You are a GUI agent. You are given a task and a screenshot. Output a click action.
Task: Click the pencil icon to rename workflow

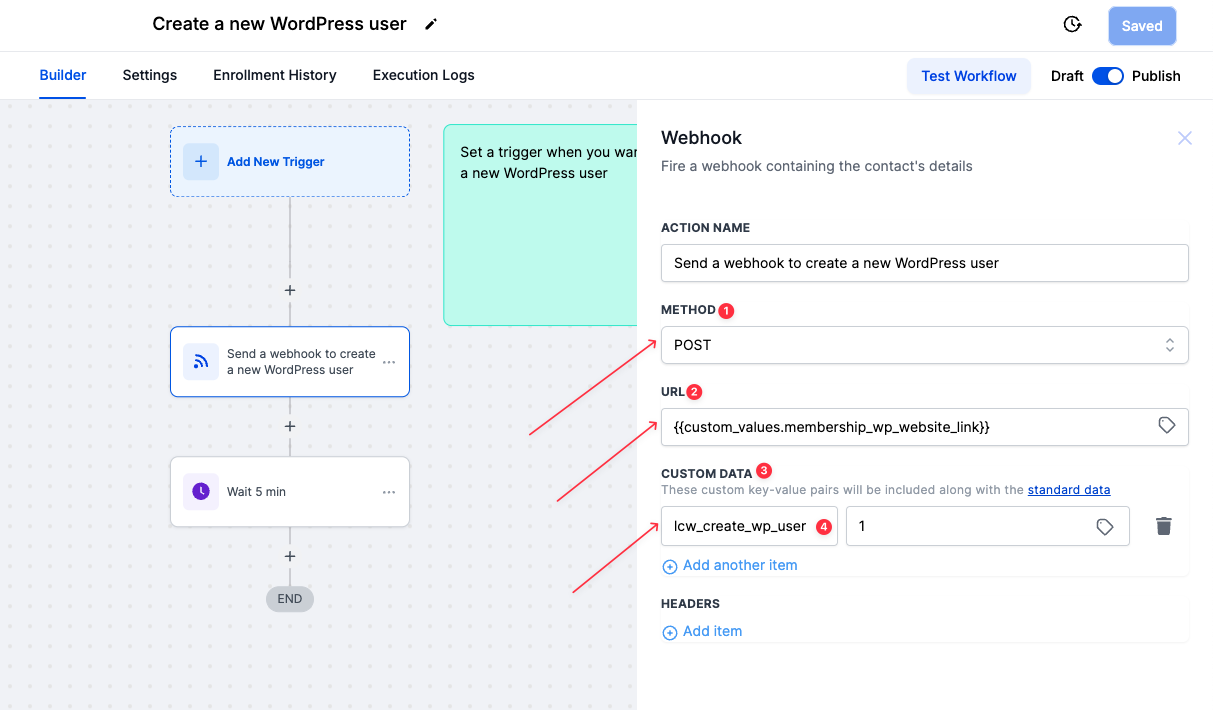[x=431, y=25]
